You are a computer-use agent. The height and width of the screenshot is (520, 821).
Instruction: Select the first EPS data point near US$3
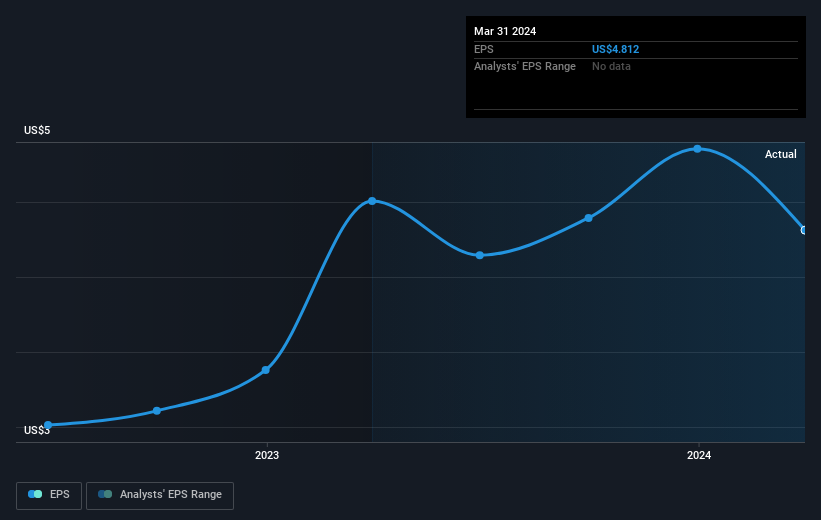click(x=48, y=425)
